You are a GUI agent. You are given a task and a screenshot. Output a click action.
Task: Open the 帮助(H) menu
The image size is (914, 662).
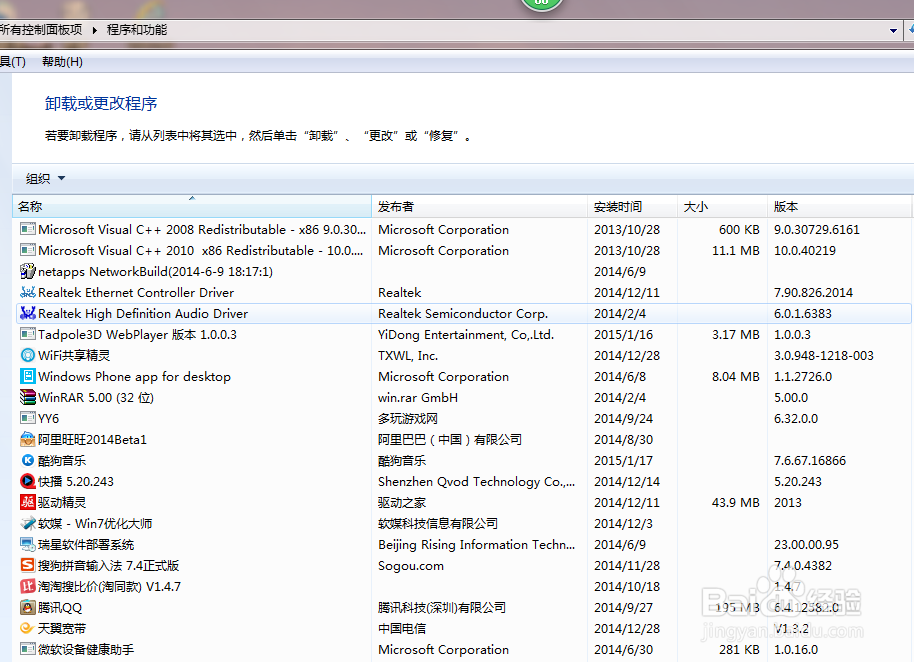[x=62, y=62]
